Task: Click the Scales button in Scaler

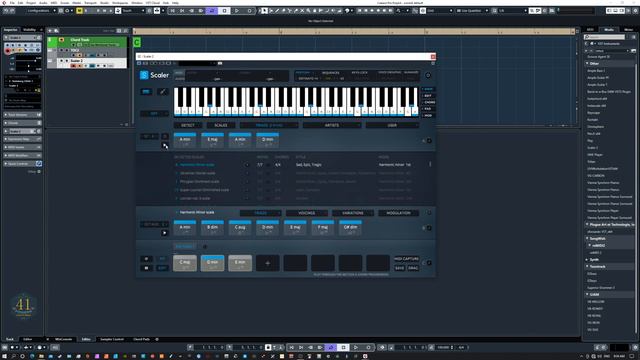Action: click(221, 125)
